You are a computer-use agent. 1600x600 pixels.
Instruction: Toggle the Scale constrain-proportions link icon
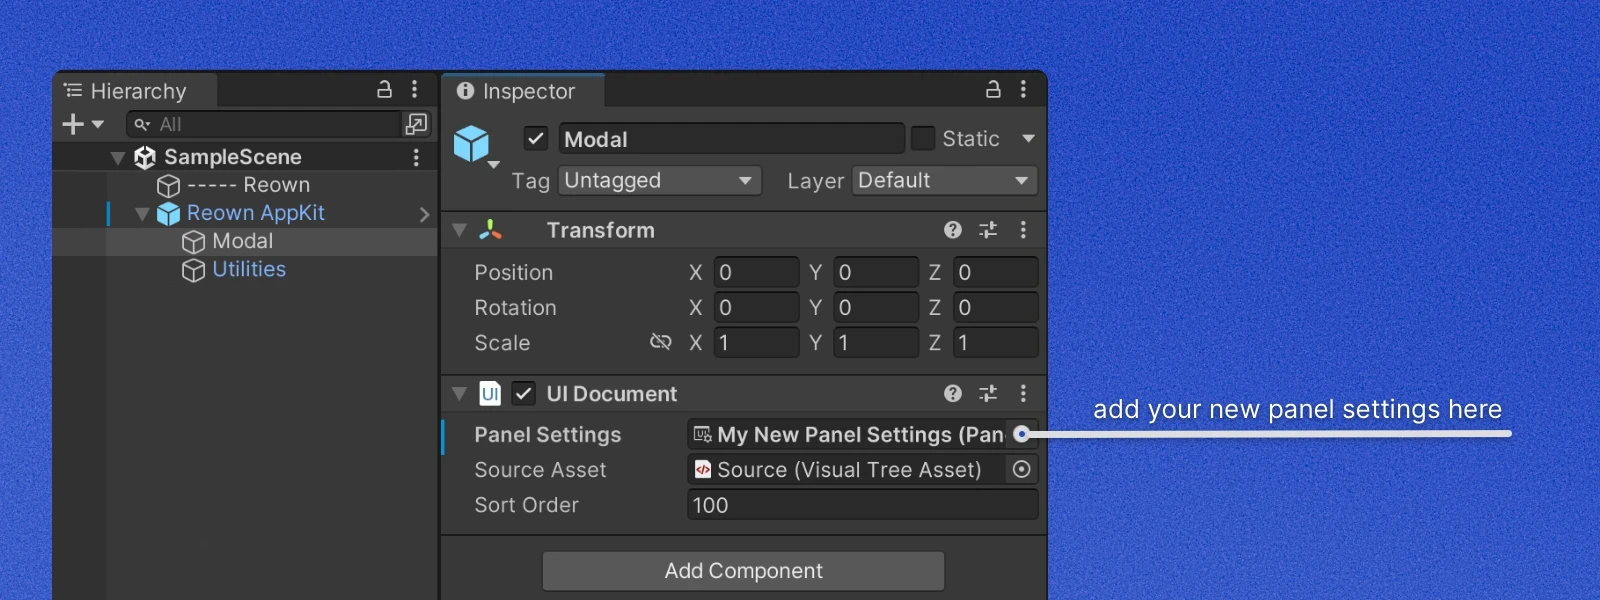[661, 342]
